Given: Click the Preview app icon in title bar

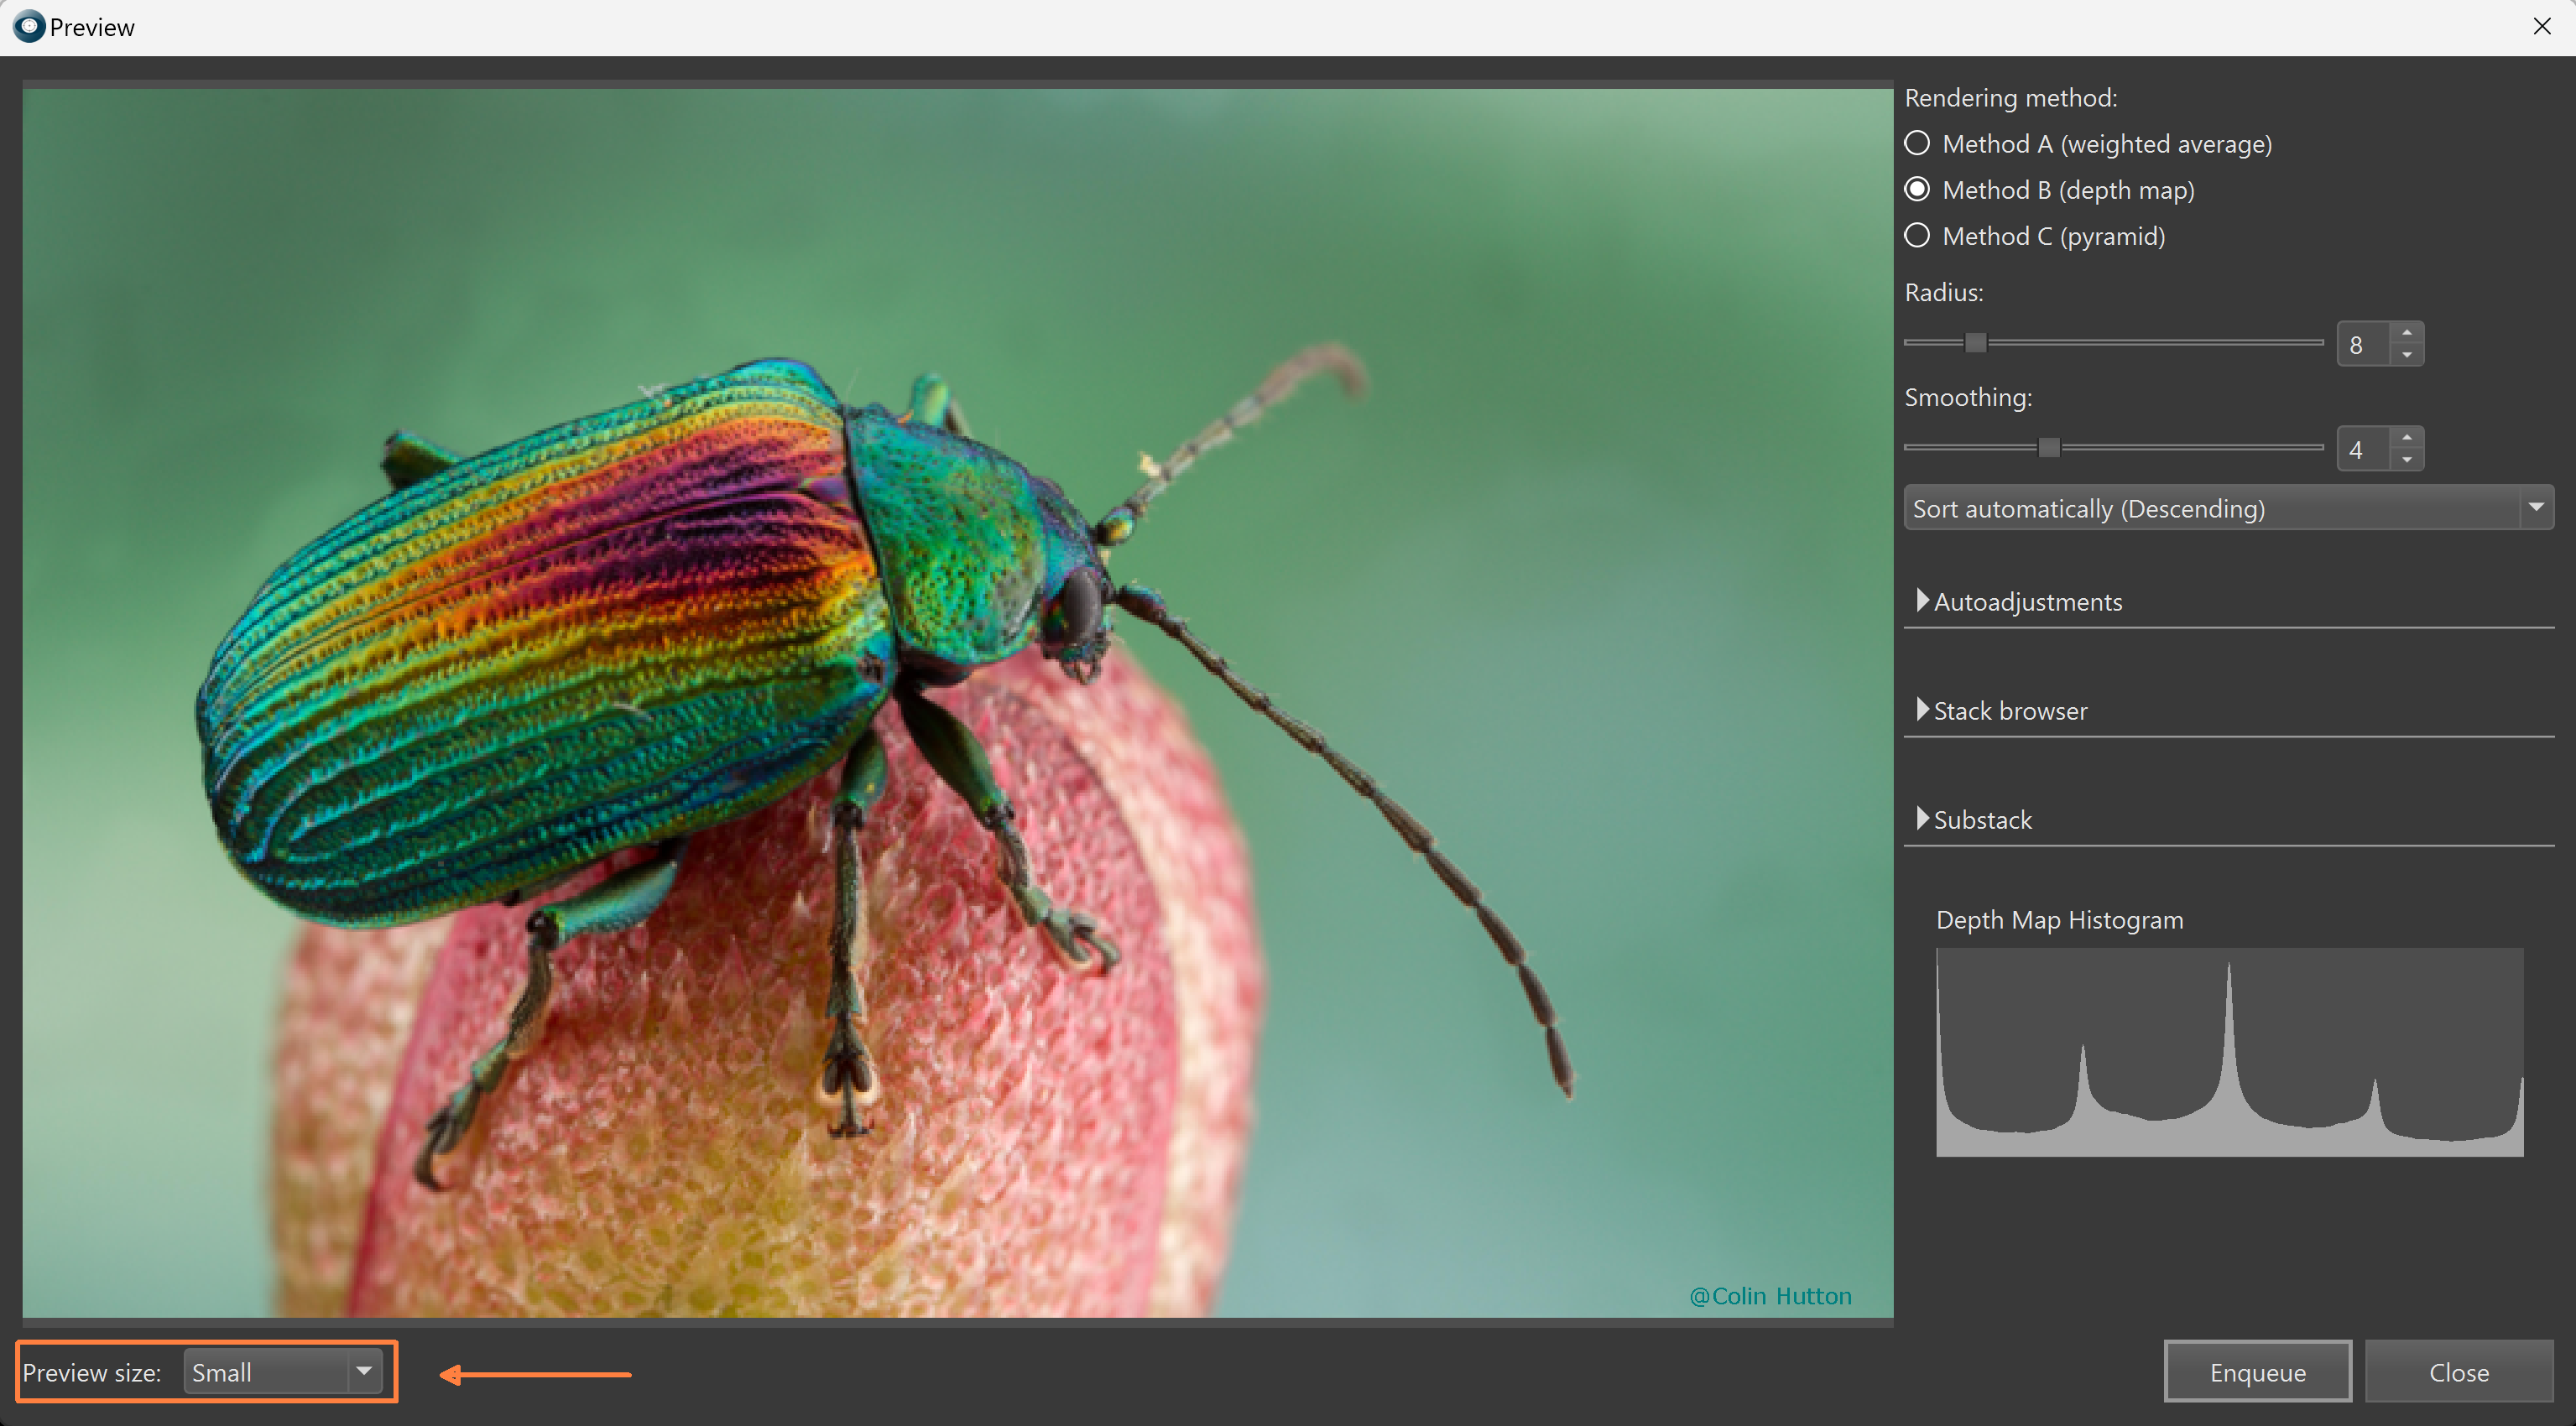Looking at the screenshot, I should [29, 27].
